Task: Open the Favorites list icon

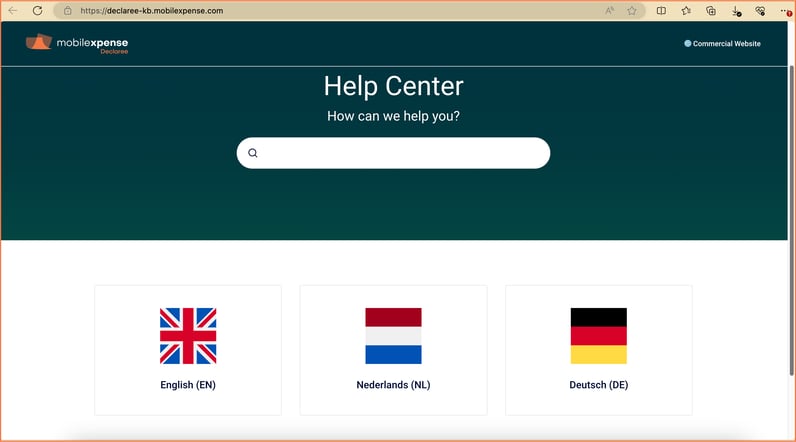Action: click(686, 11)
